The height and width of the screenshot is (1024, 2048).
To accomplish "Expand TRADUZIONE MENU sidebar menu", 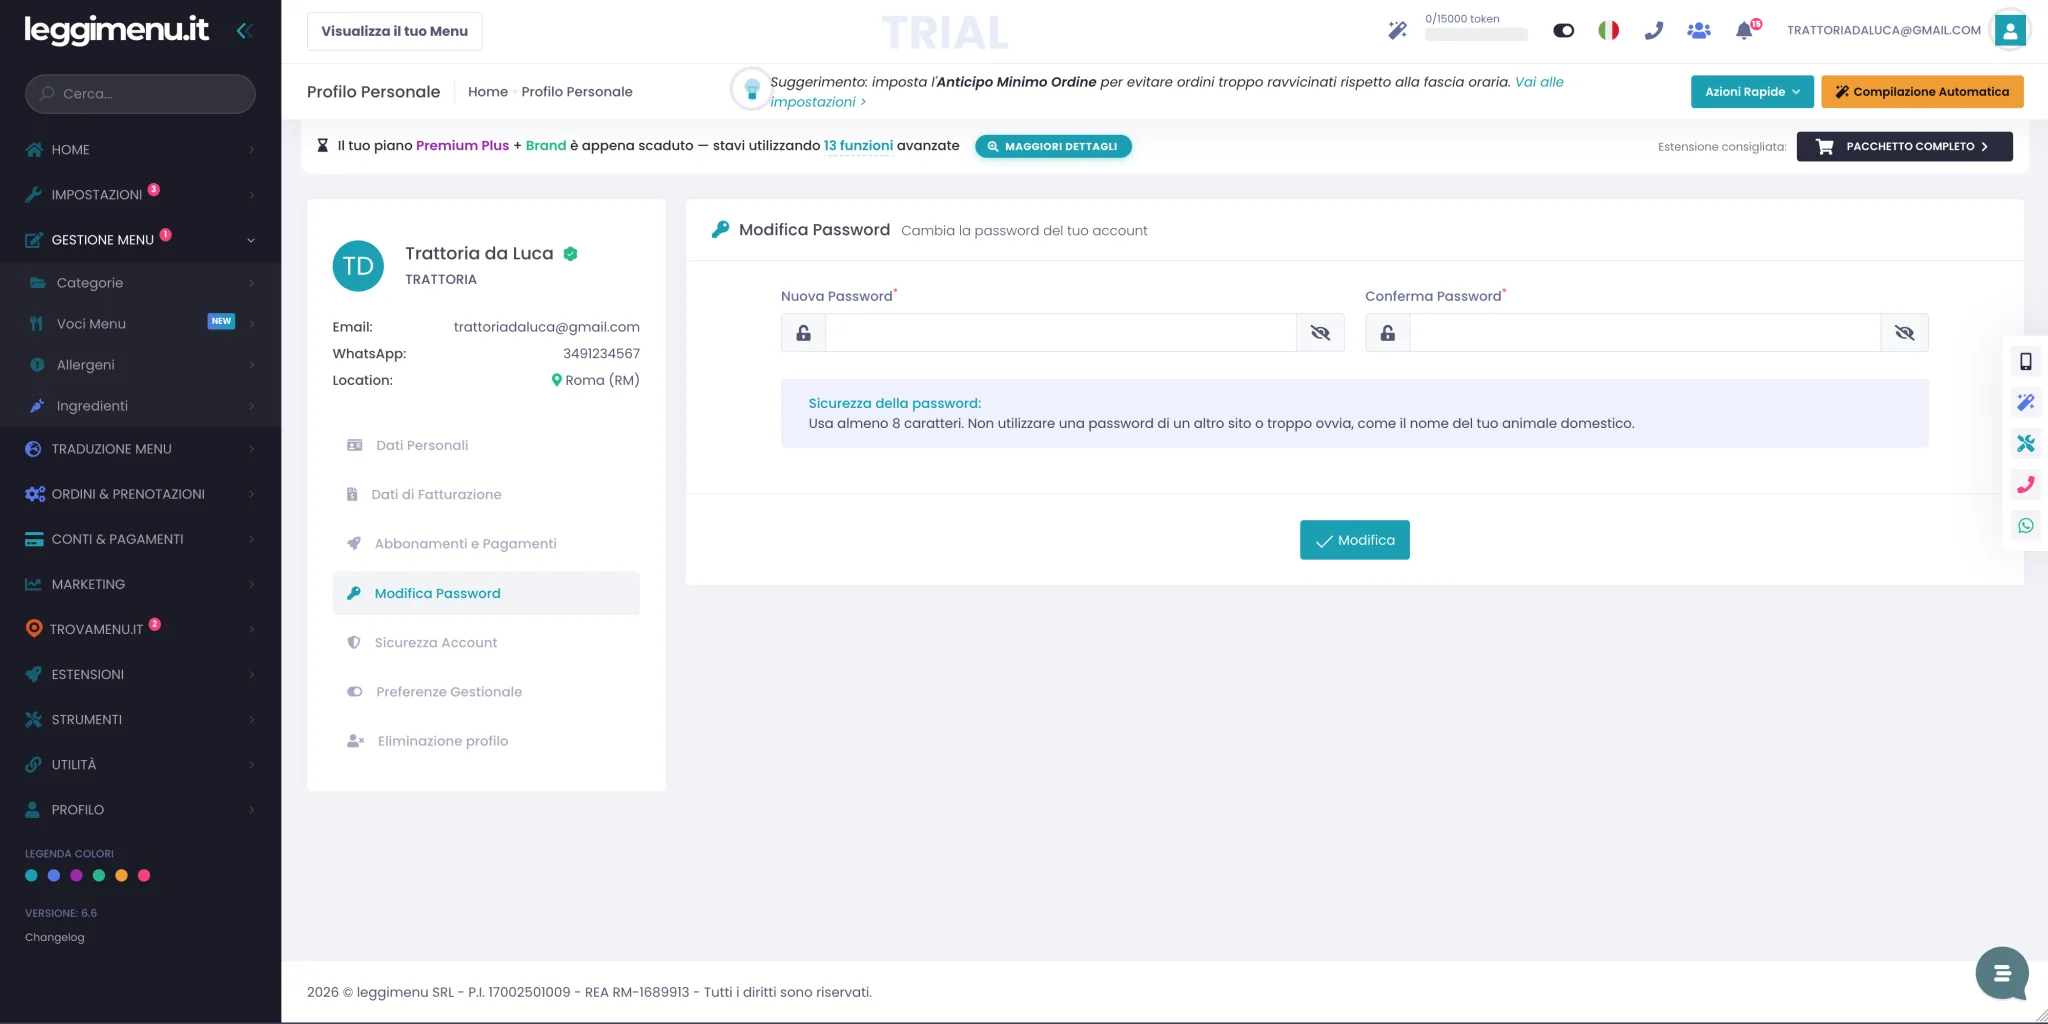I will (140, 449).
